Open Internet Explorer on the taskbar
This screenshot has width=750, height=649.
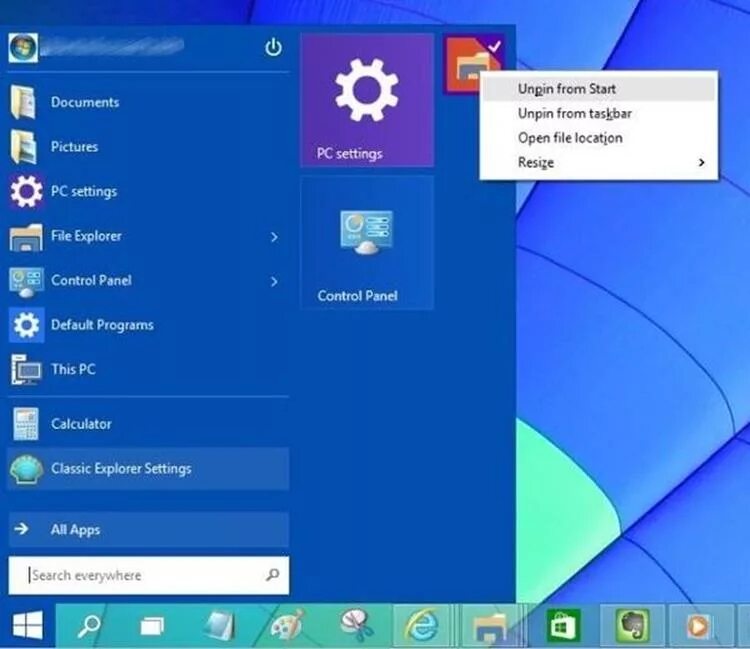click(x=422, y=625)
